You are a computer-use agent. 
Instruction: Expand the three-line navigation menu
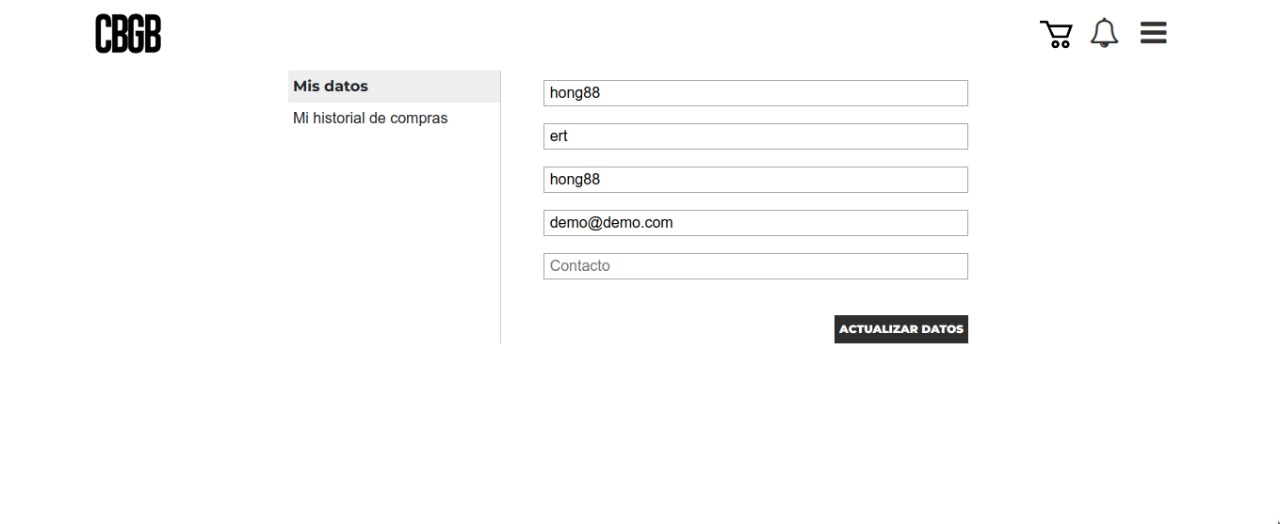(x=1154, y=33)
